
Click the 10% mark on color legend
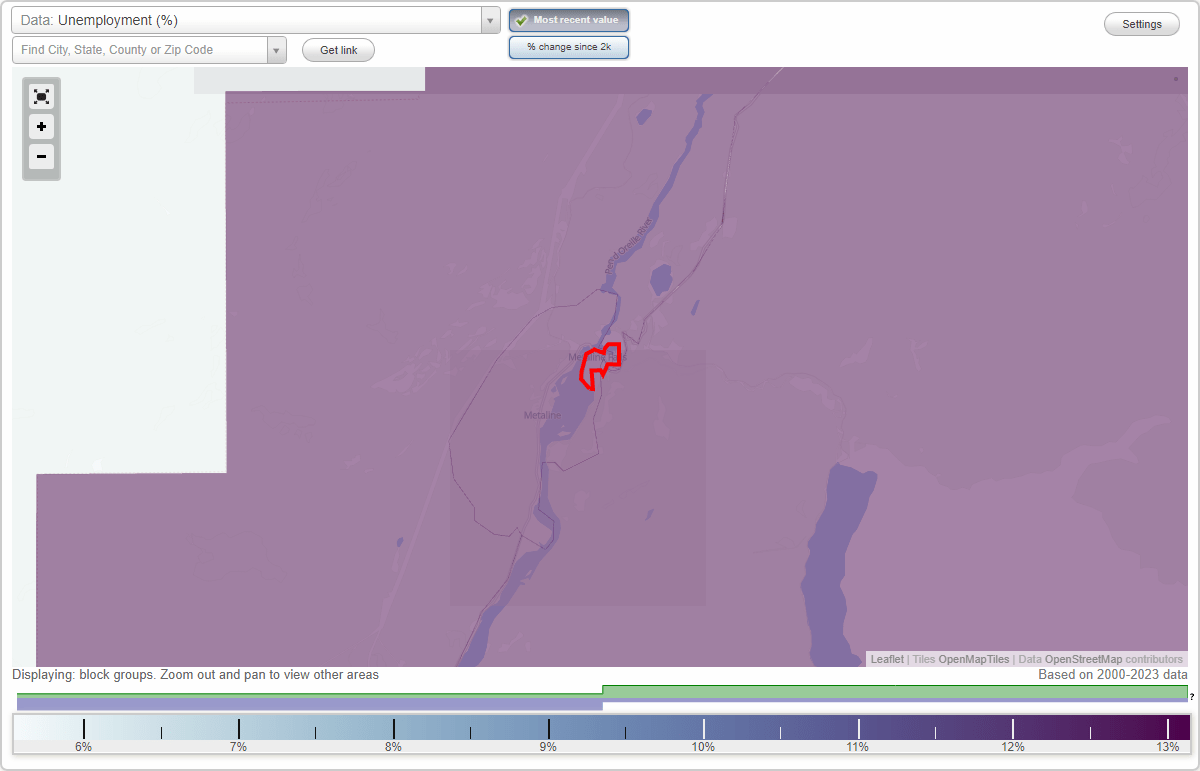click(x=703, y=747)
